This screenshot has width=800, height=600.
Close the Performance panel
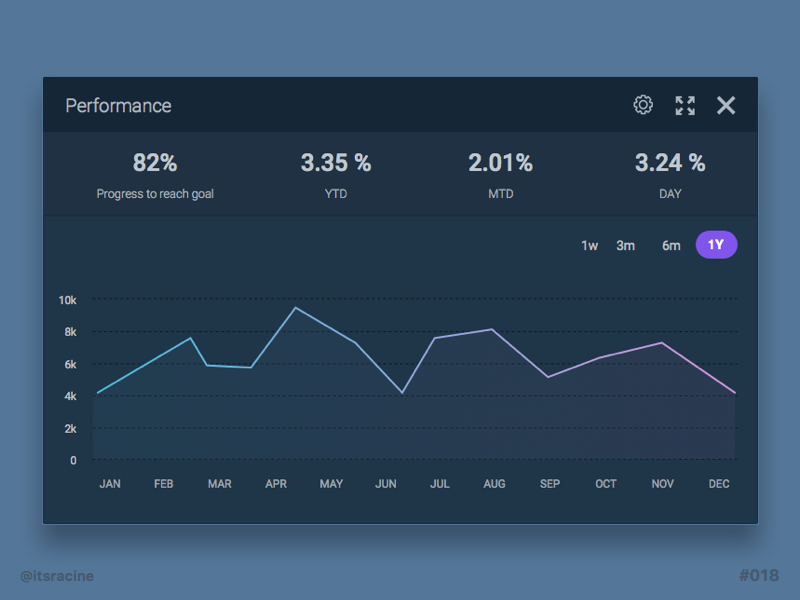[726, 105]
